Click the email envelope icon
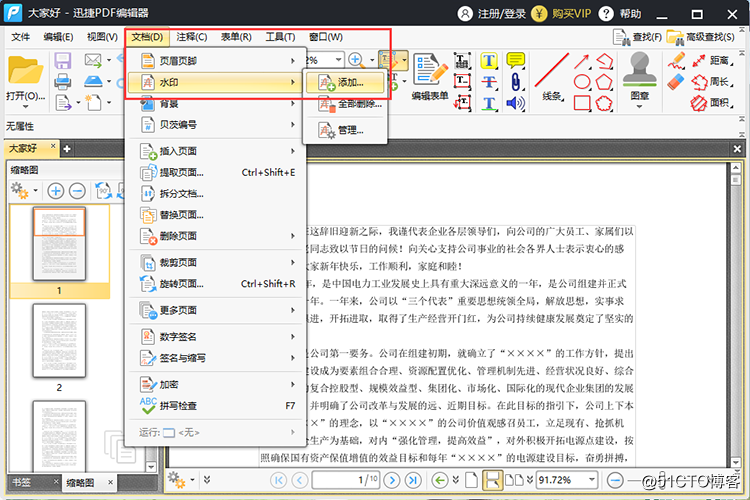Image resolution: width=750 pixels, height=500 pixels. 93,60
